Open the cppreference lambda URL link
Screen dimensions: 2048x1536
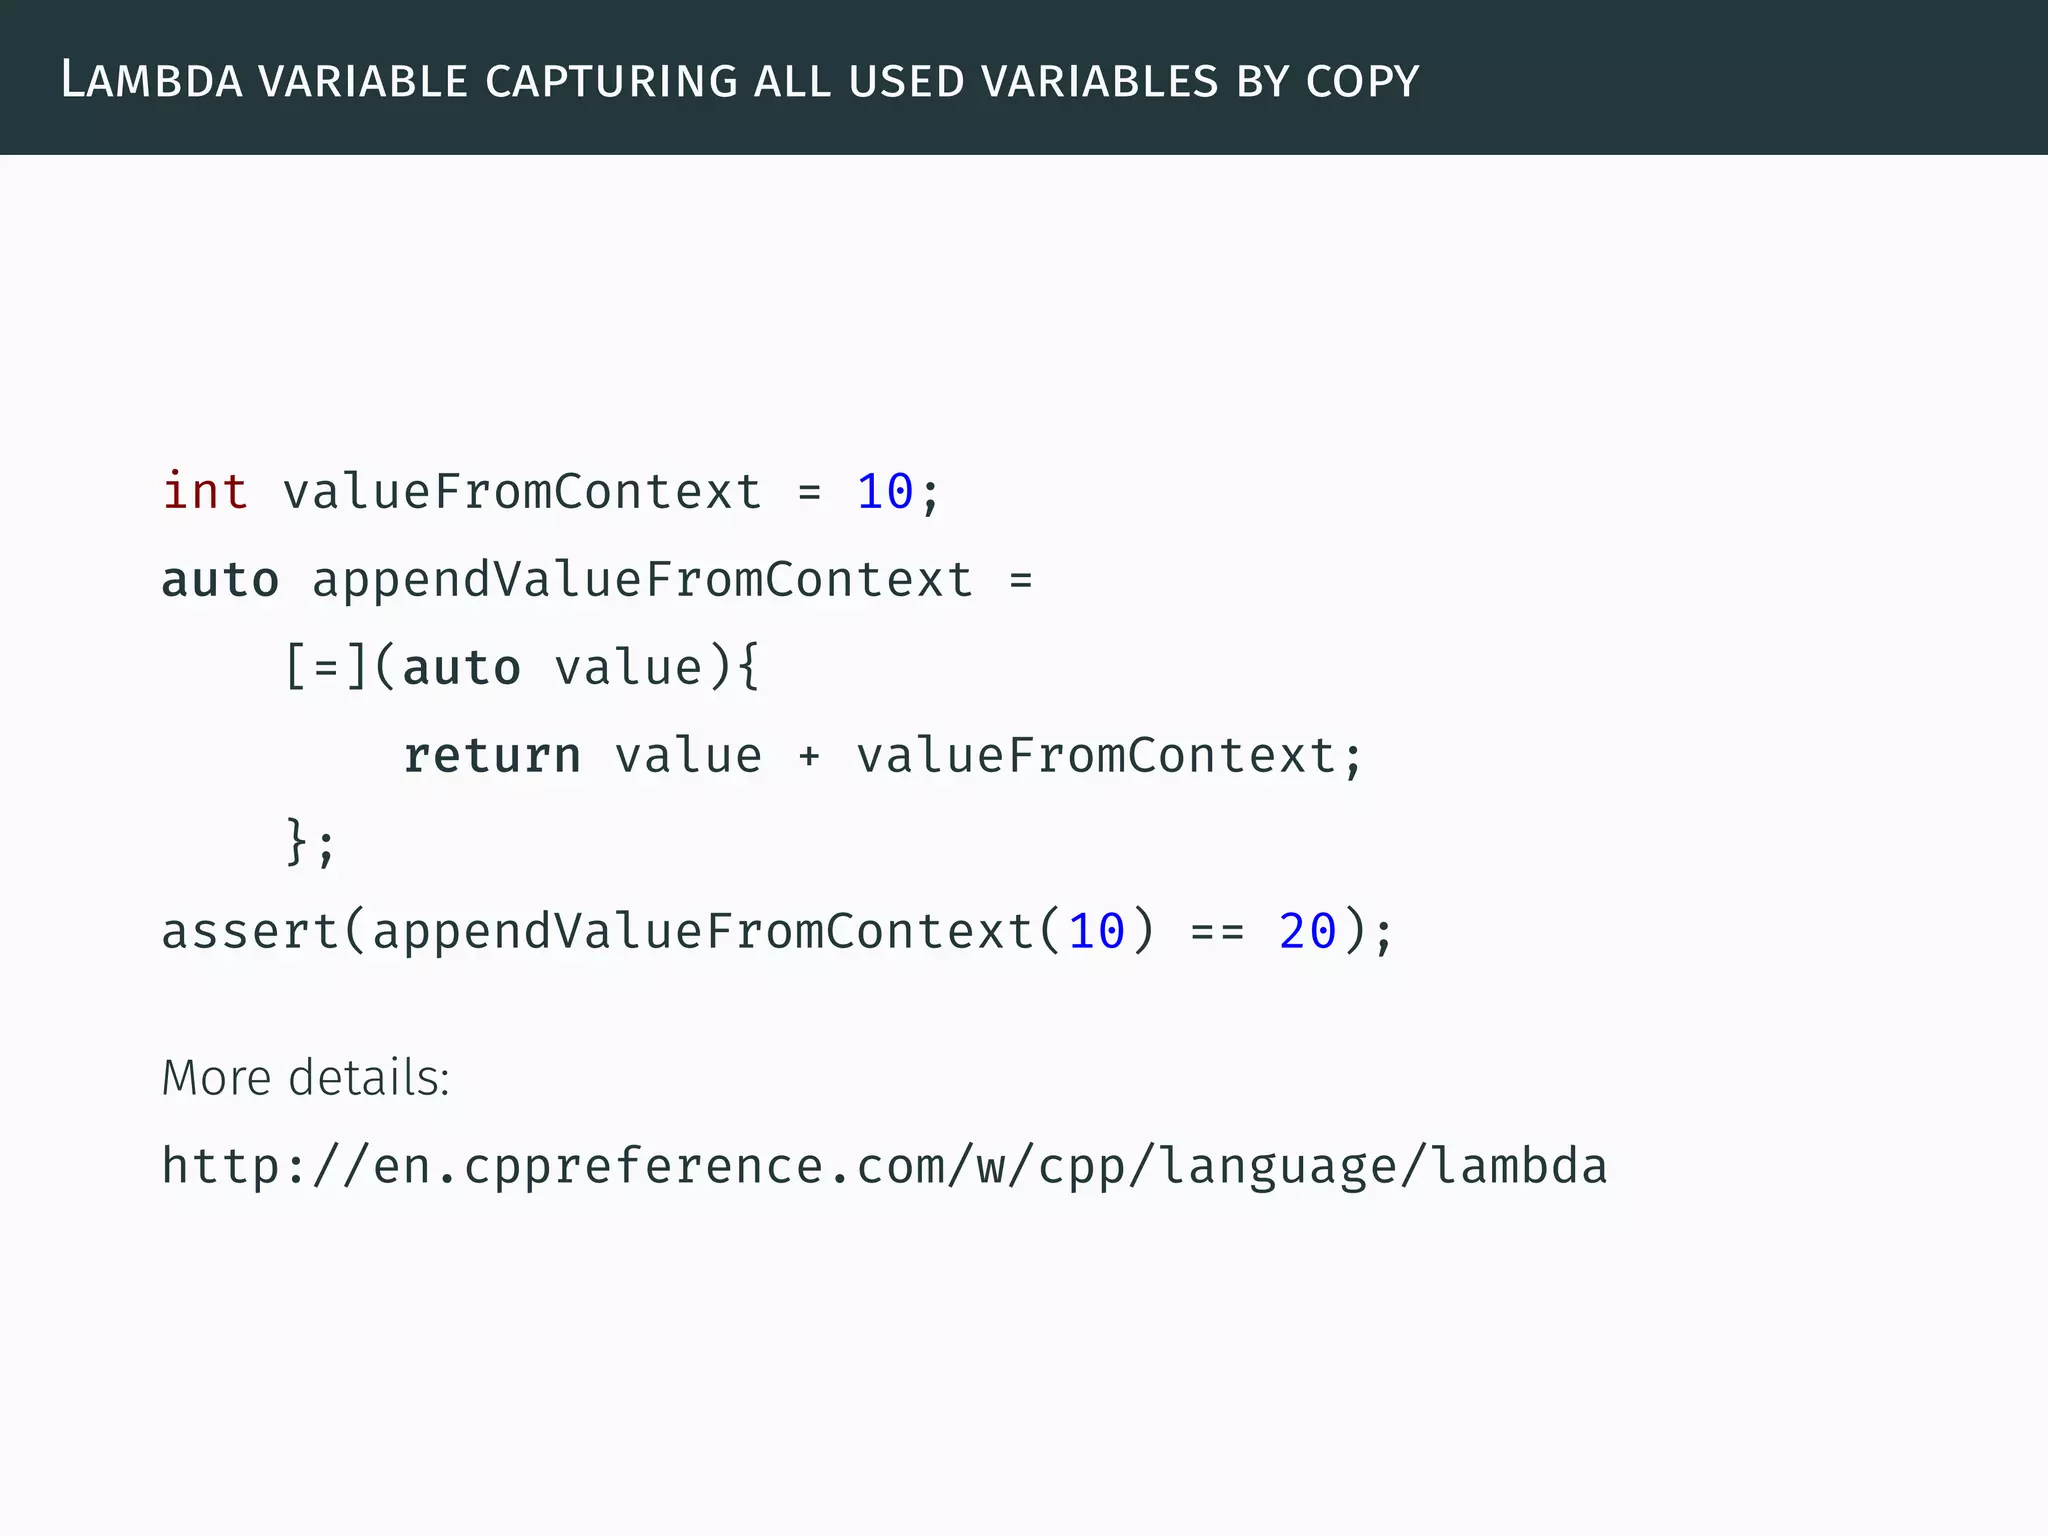(x=884, y=1167)
